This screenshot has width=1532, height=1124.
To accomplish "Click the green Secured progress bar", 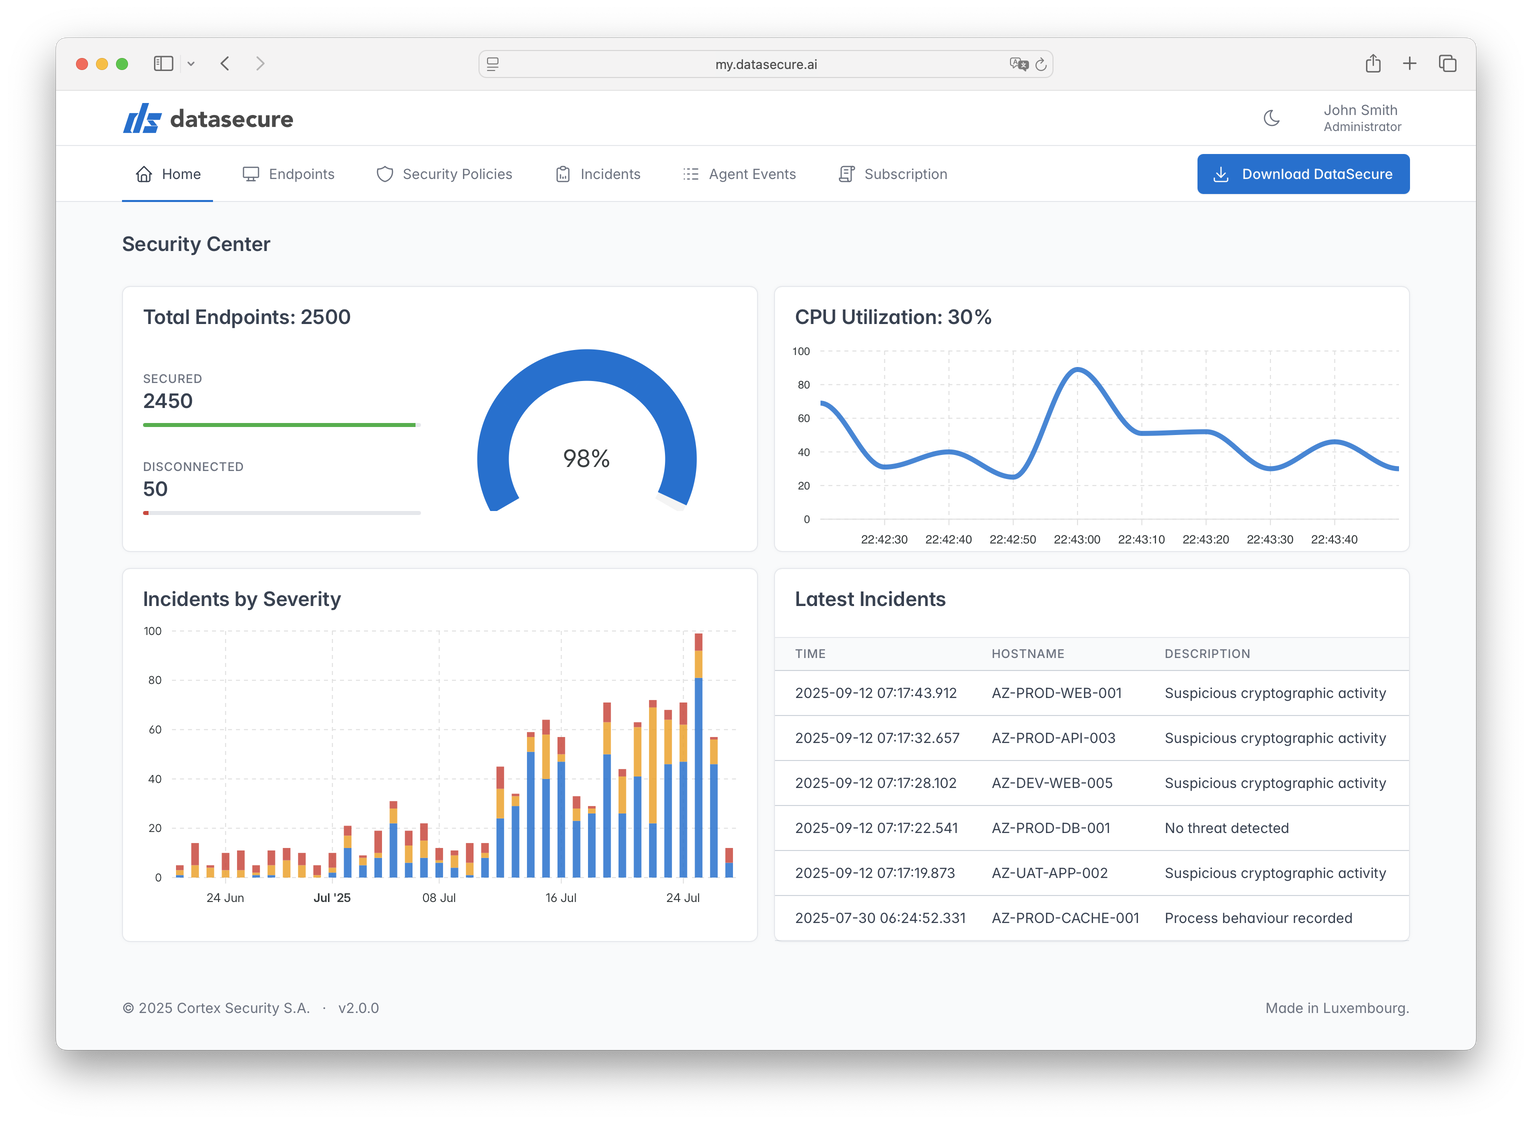I will [280, 425].
